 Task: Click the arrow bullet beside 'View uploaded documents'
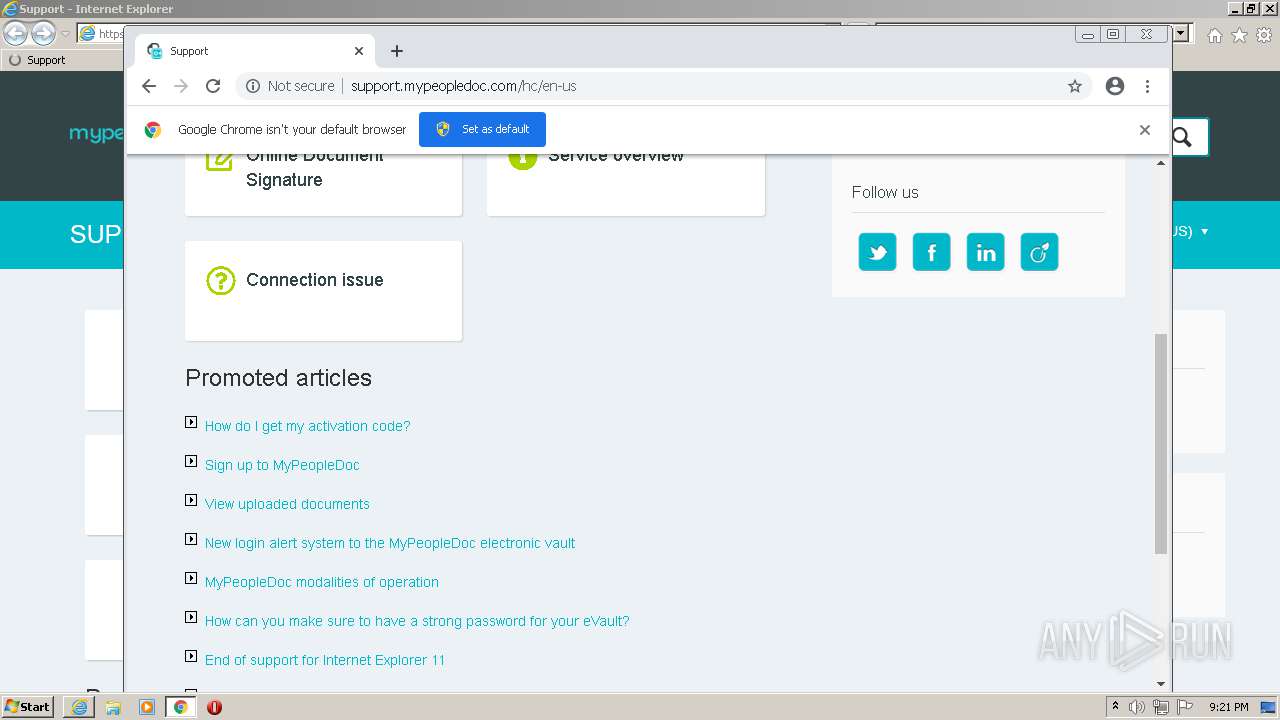click(x=191, y=500)
